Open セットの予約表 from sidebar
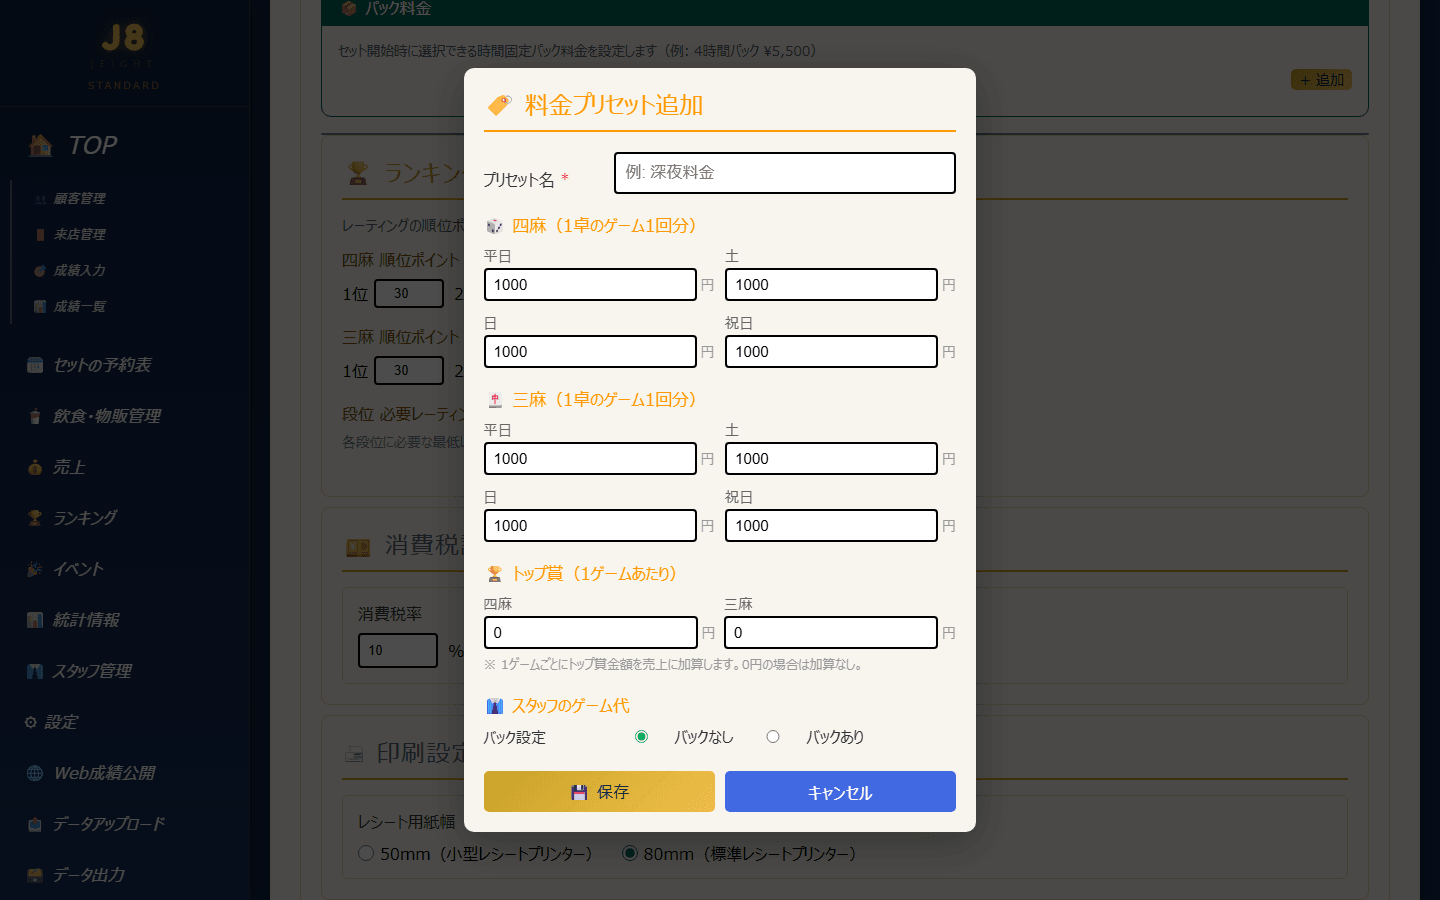 click(90, 365)
